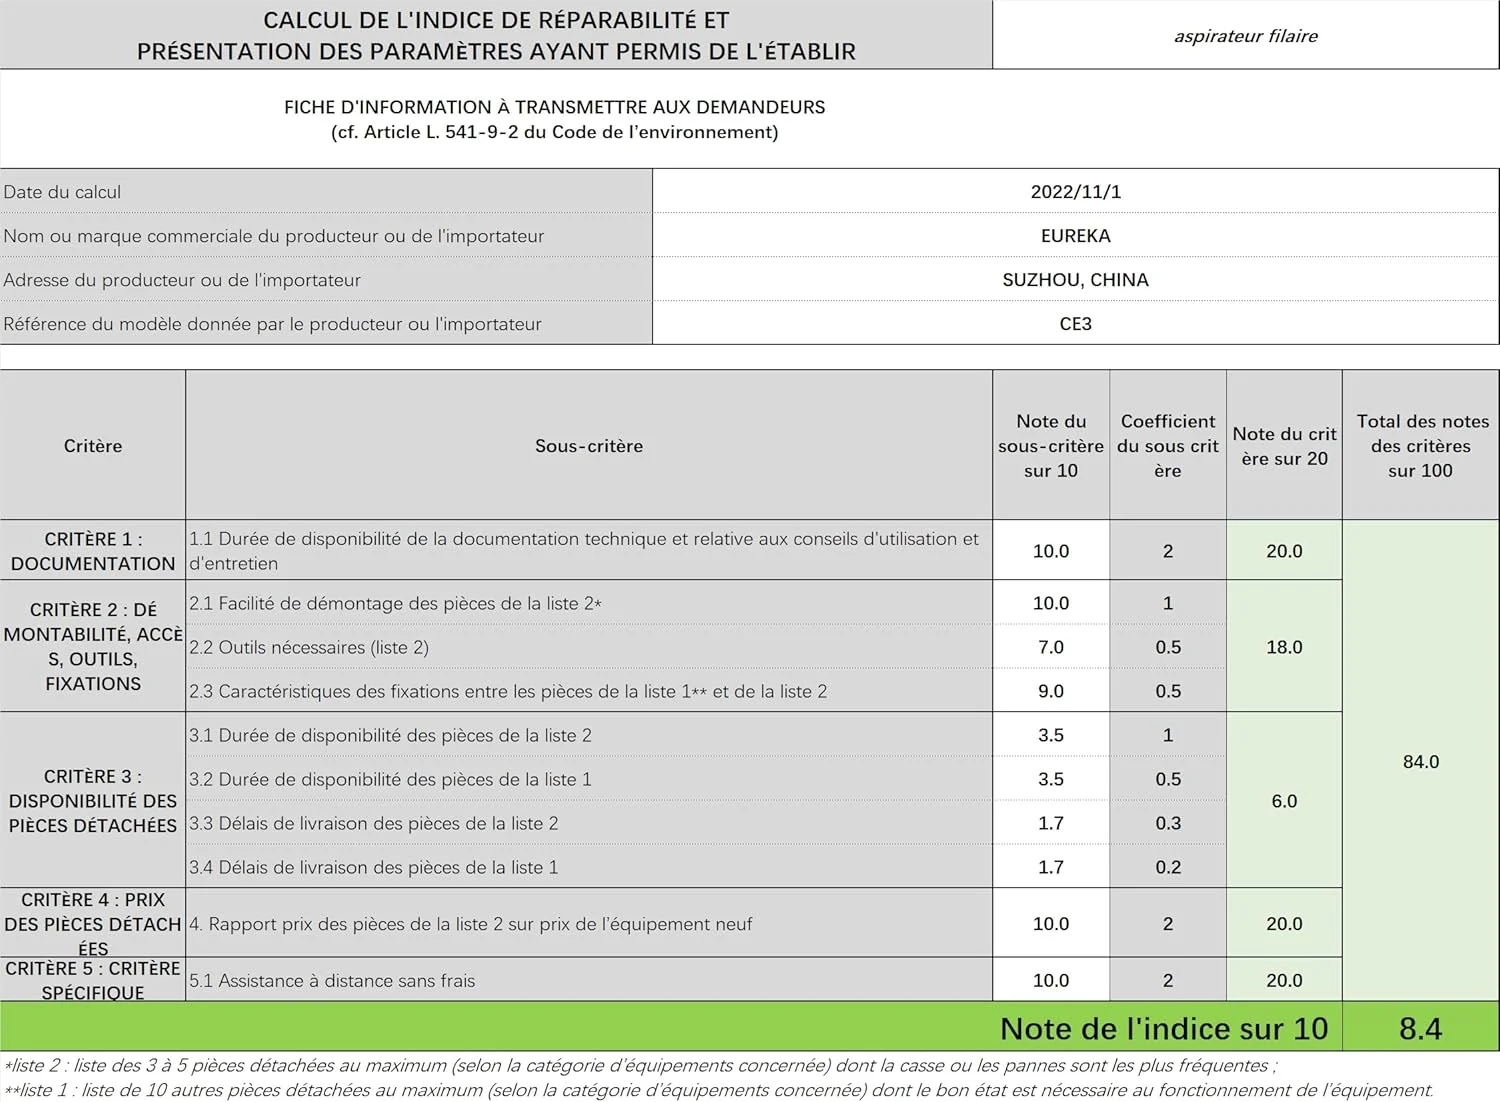Select the final index score 8.4
Screen dimensions: 1500x1102
click(x=1420, y=1028)
